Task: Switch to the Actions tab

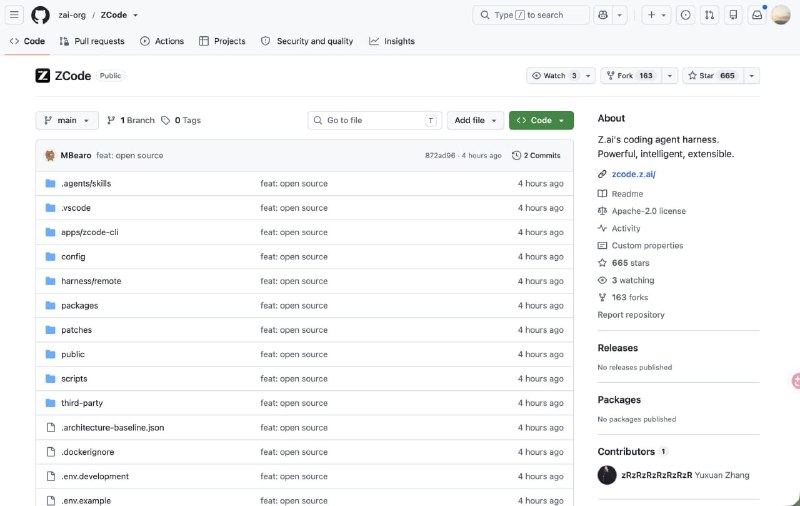Action: (162, 41)
